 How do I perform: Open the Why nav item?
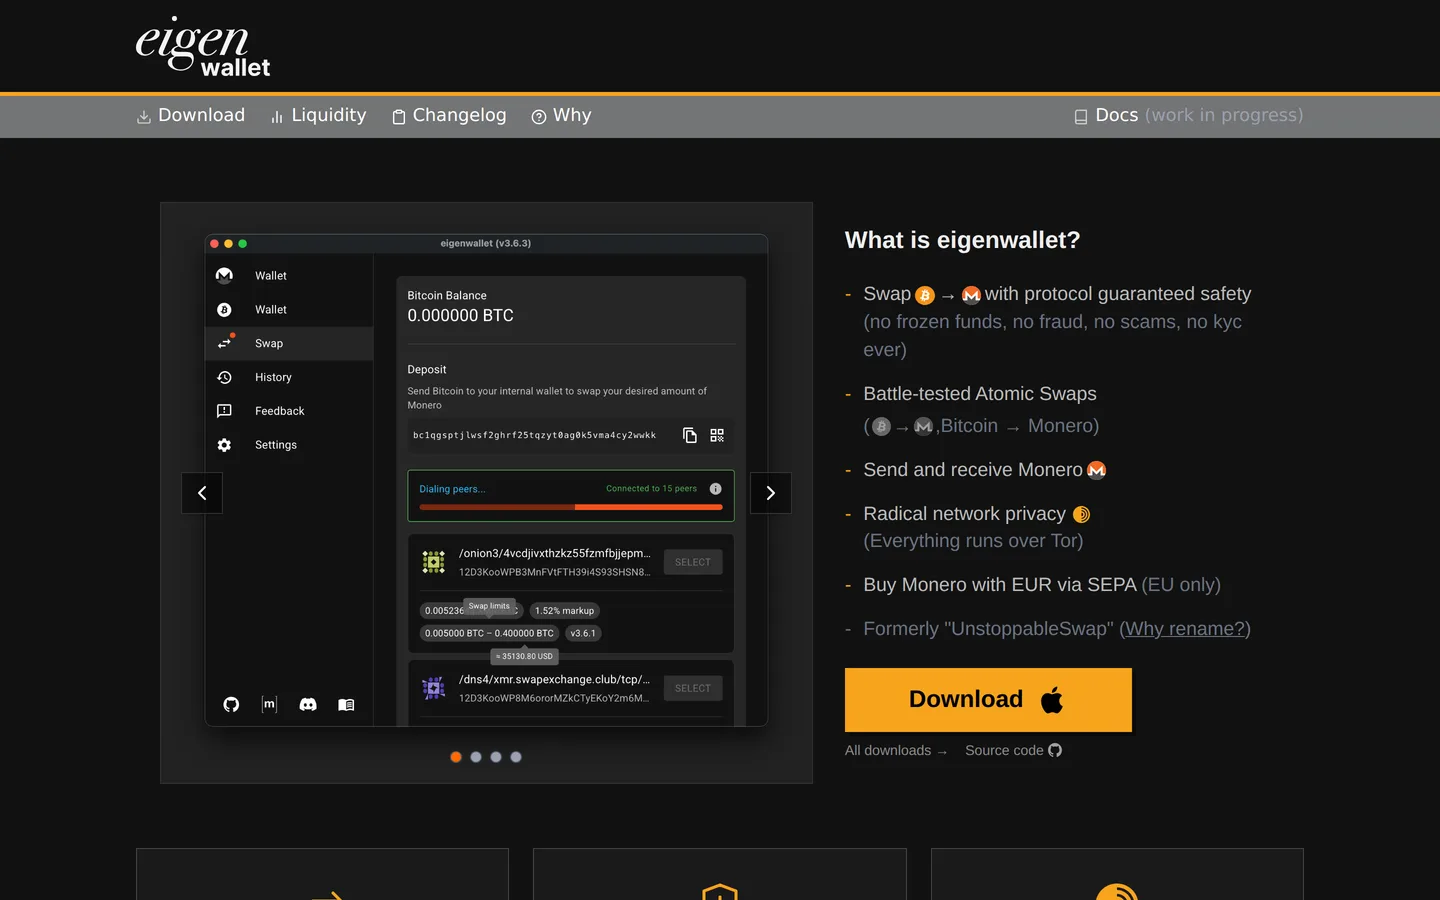coord(561,116)
